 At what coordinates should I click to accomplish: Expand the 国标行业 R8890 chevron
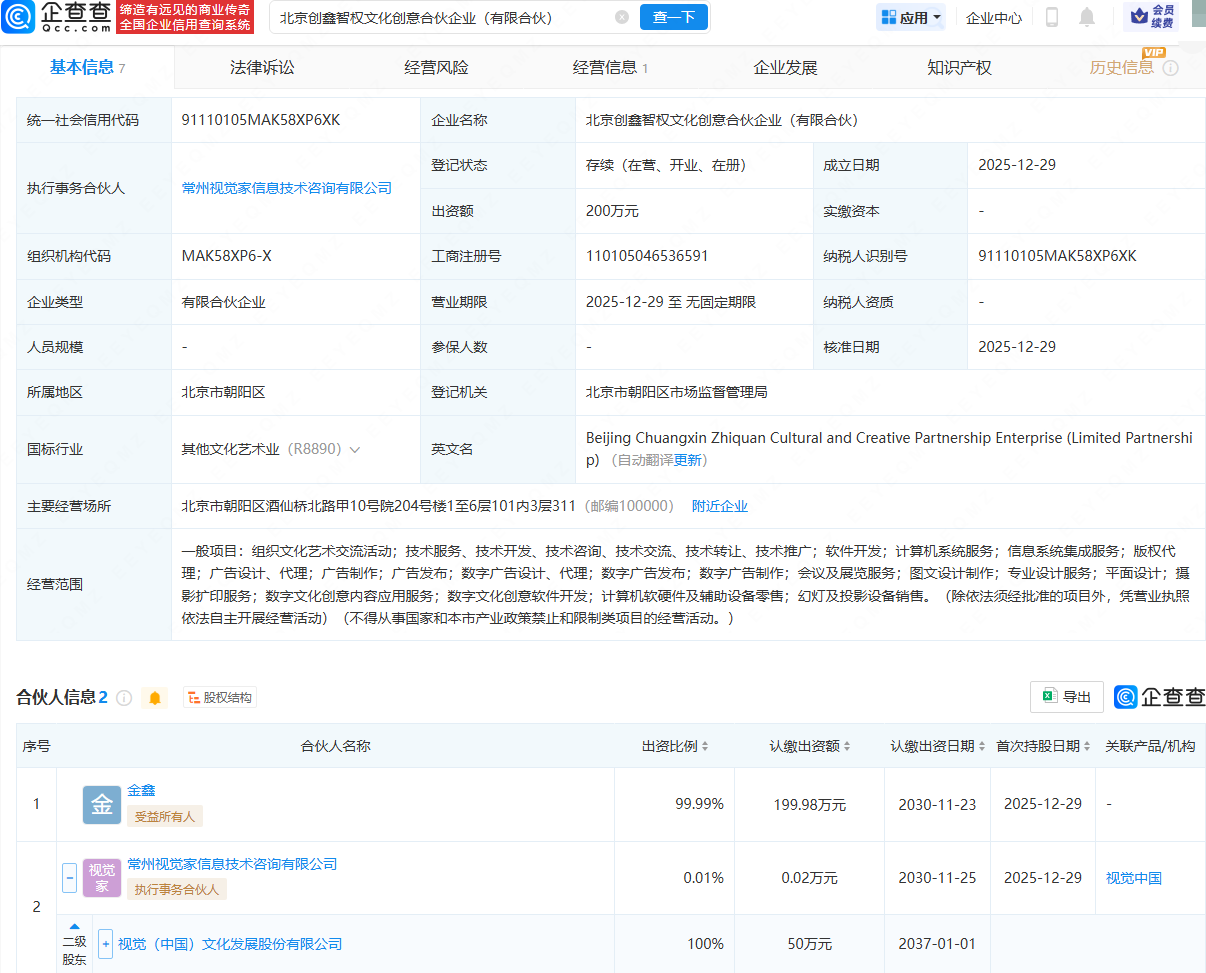[354, 449]
